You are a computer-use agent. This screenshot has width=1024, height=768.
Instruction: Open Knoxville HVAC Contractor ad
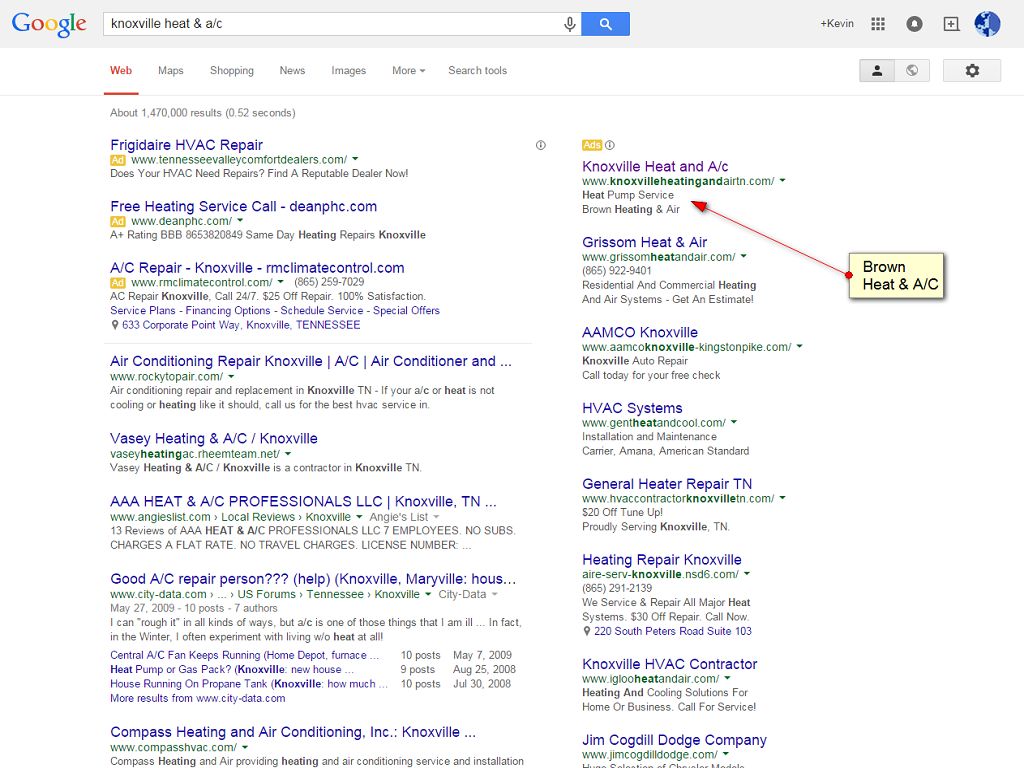pos(669,664)
